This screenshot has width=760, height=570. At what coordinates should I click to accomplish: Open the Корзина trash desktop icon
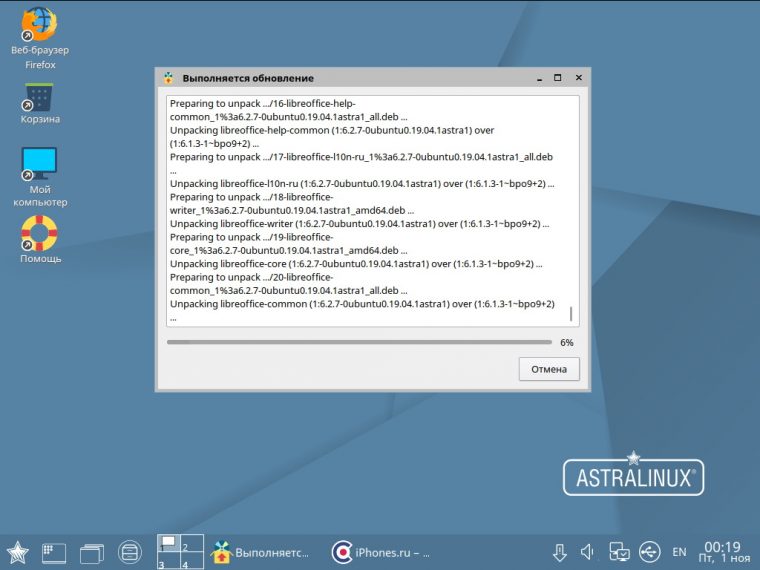[x=39, y=104]
